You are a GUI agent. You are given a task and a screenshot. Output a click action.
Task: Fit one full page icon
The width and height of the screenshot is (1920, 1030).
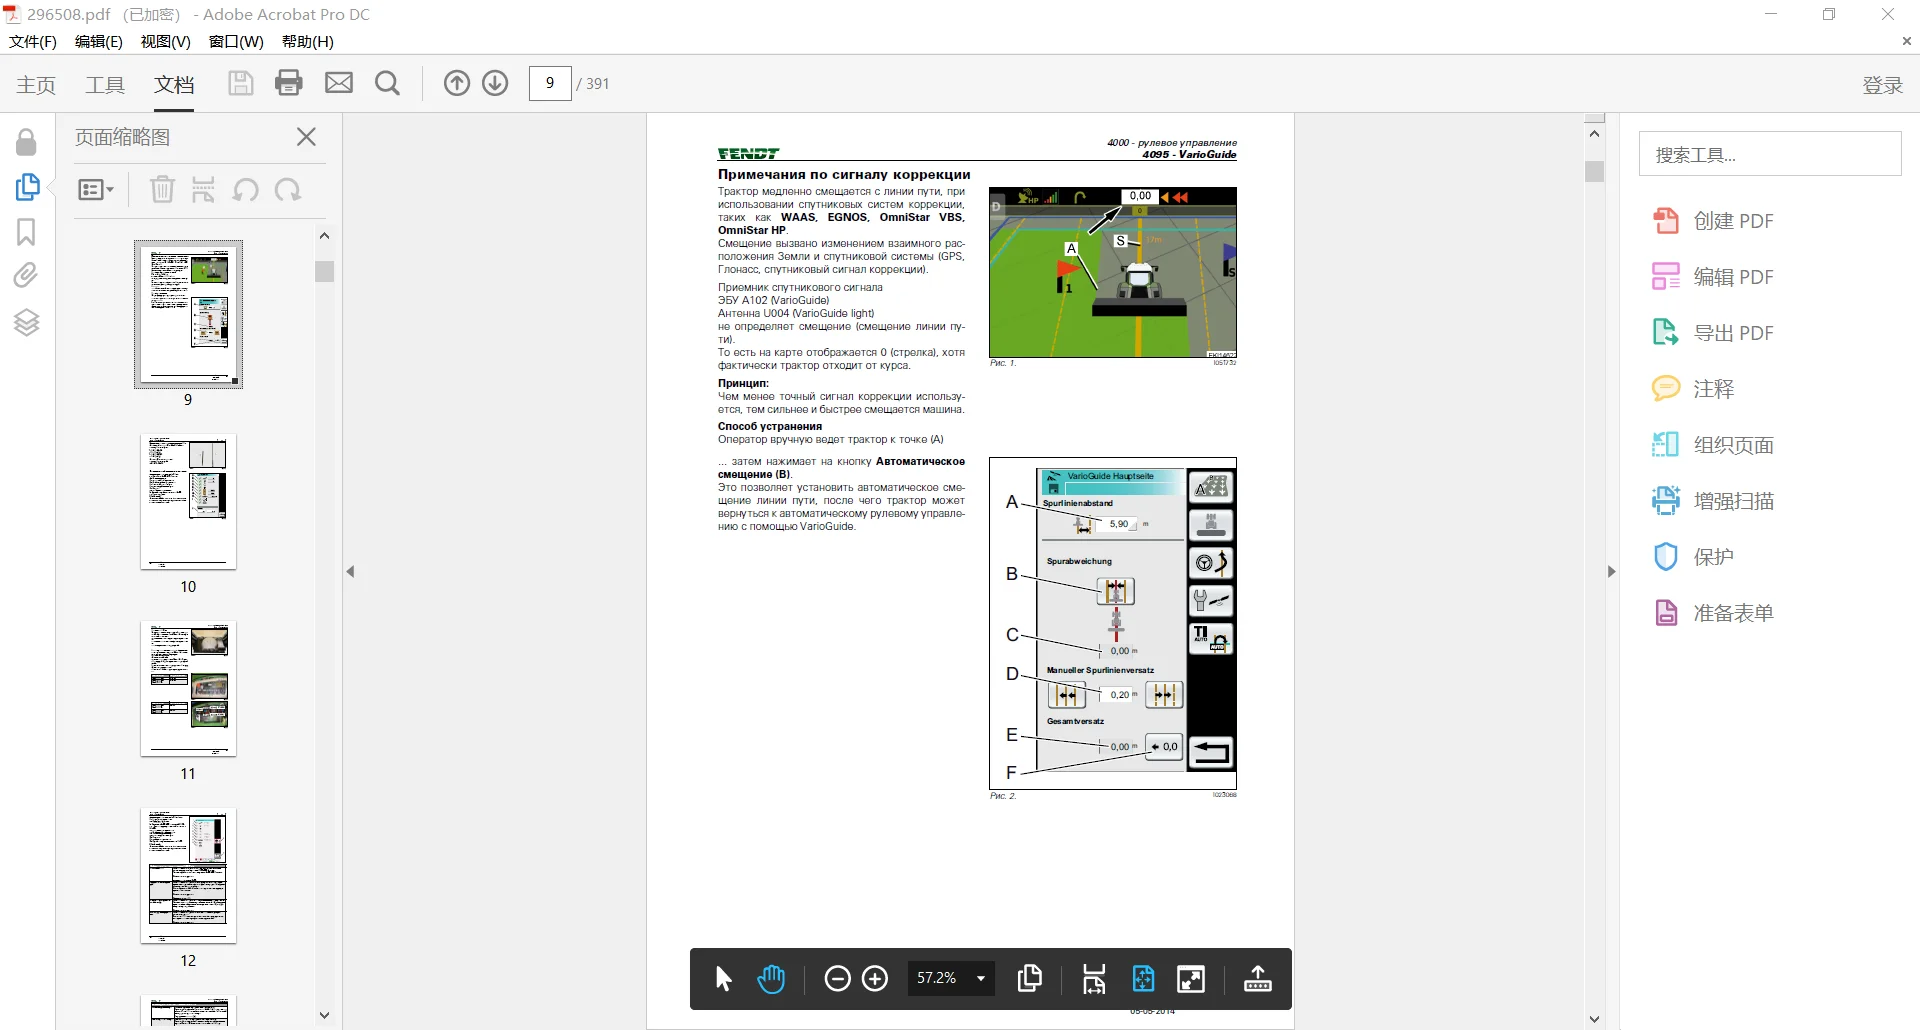pos(1143,979)
